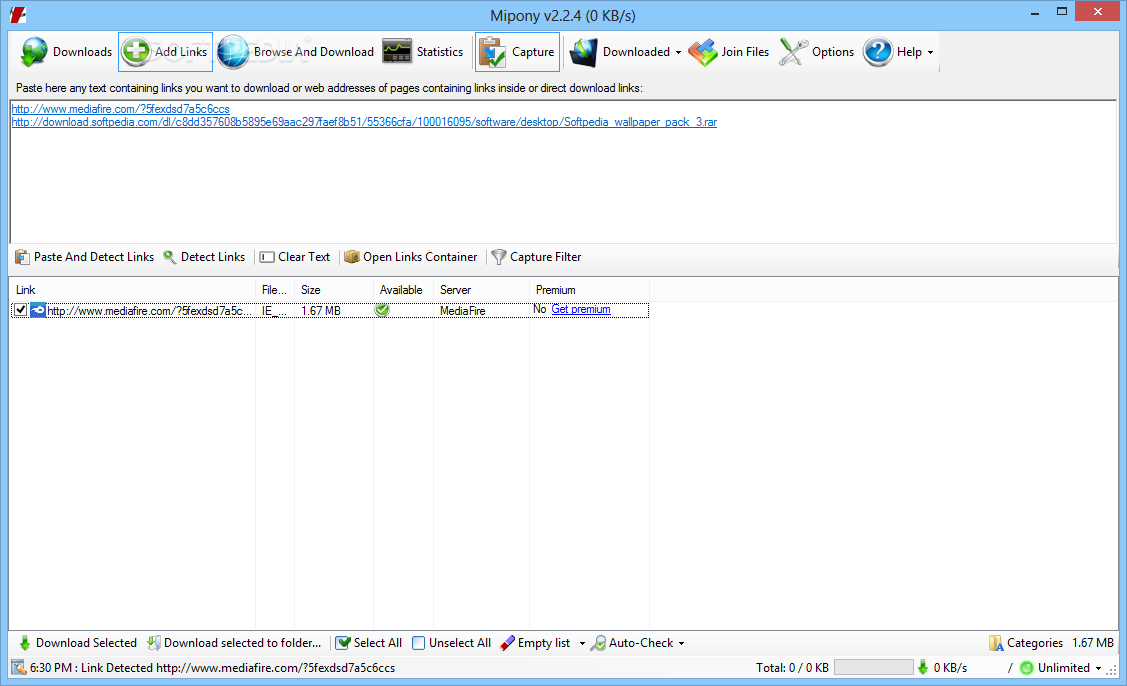Image resolution: width=1127 pixels, height=686 pixels.
Task: Open the download.softpedia.com wallpaper pack link
Action: (x=364, y=122)
